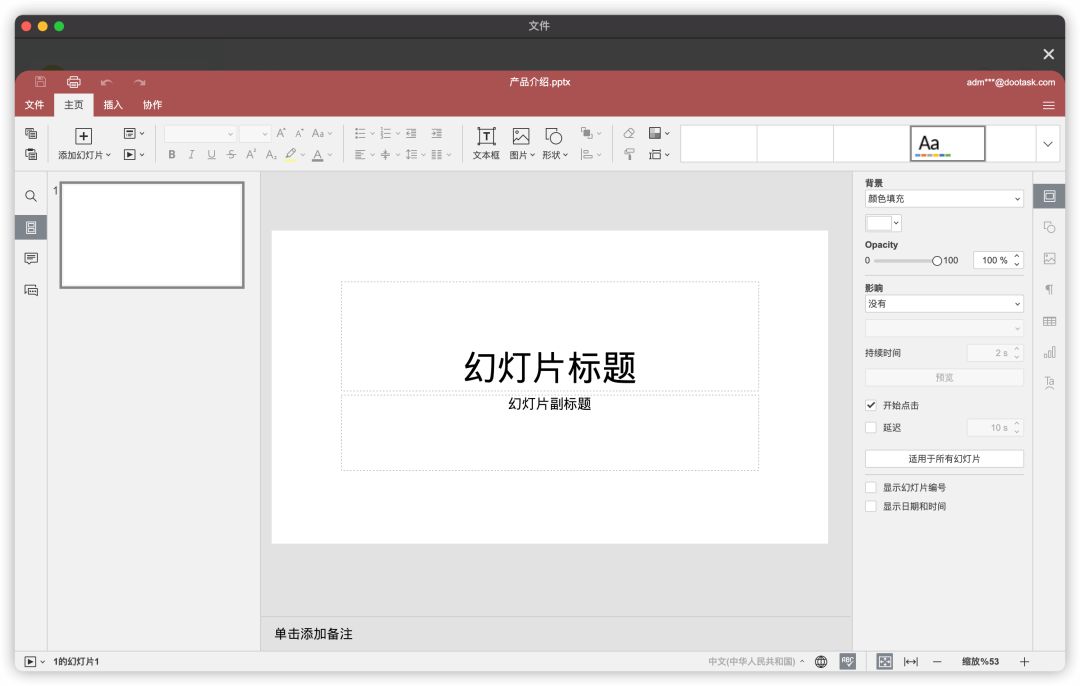
Task: Decrease indent in paragraph tools
Action: pos(411,134)
